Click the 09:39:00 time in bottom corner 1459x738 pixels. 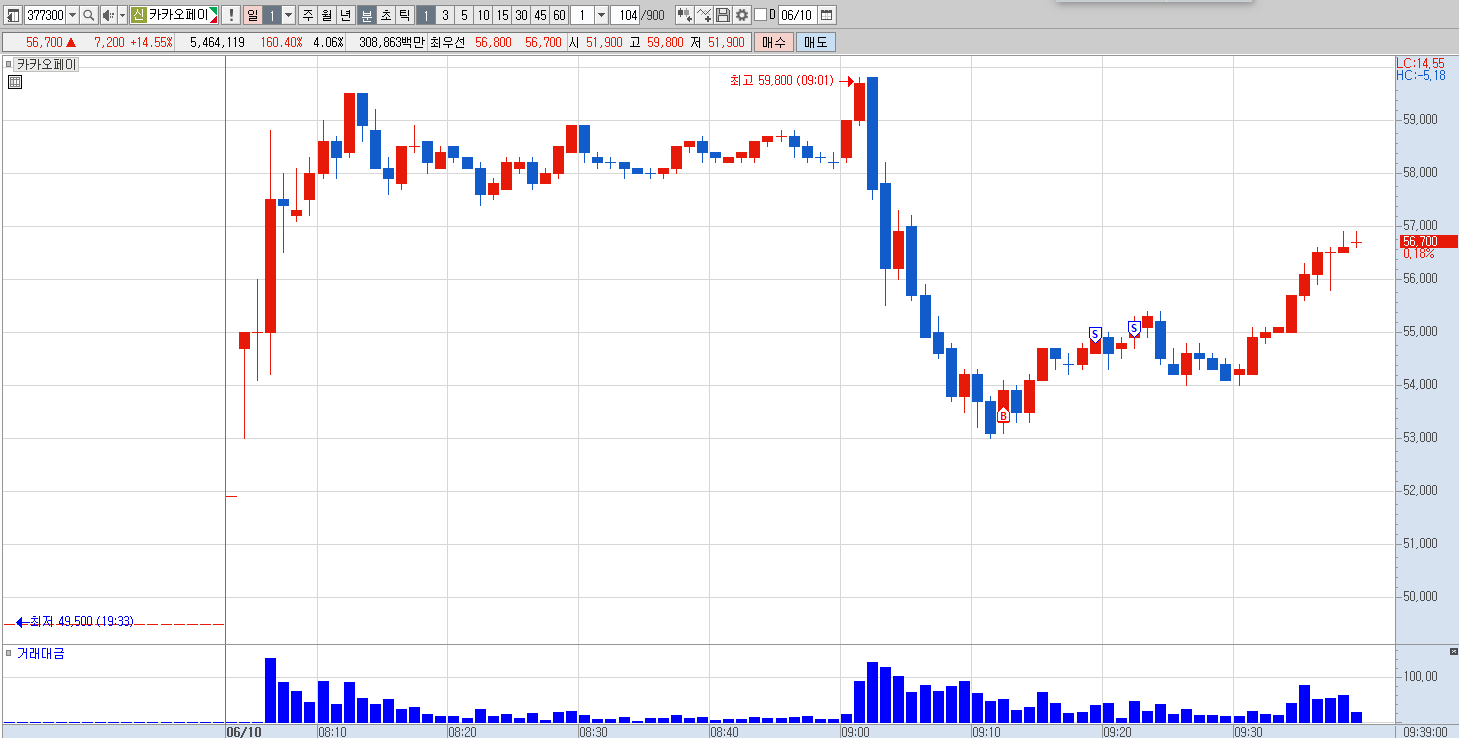click(x=1424, y=731)
